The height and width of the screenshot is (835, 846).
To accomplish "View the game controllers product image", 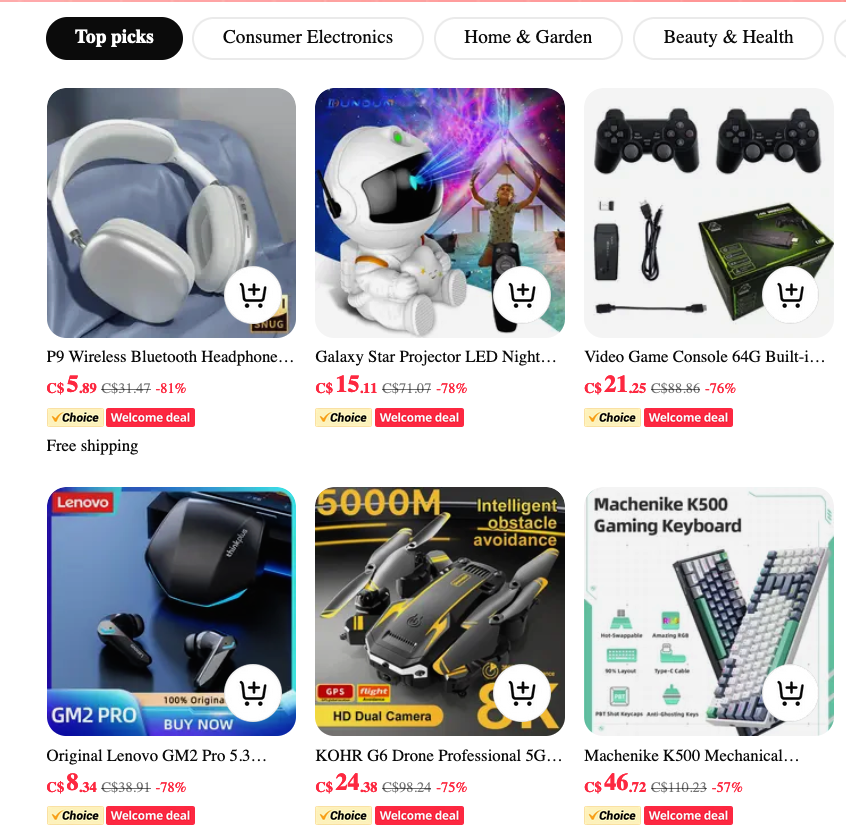I will (x=709, y=213).
